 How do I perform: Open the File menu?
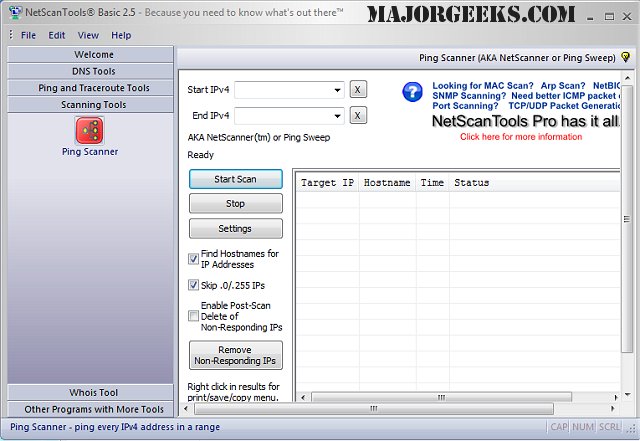[x=28, y=36]
